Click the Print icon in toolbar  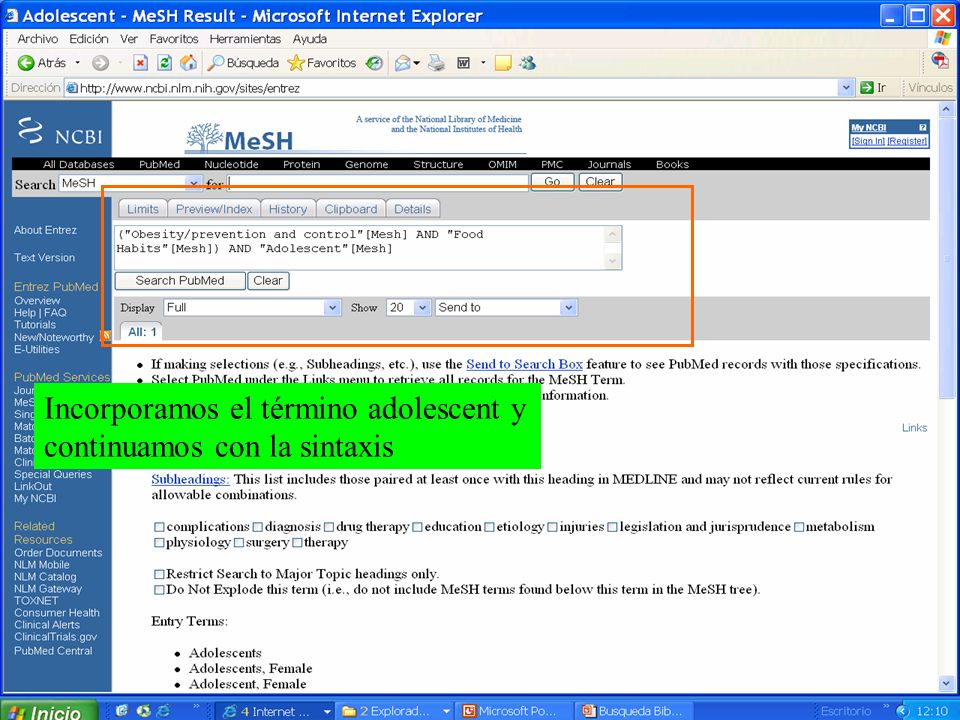437,62
